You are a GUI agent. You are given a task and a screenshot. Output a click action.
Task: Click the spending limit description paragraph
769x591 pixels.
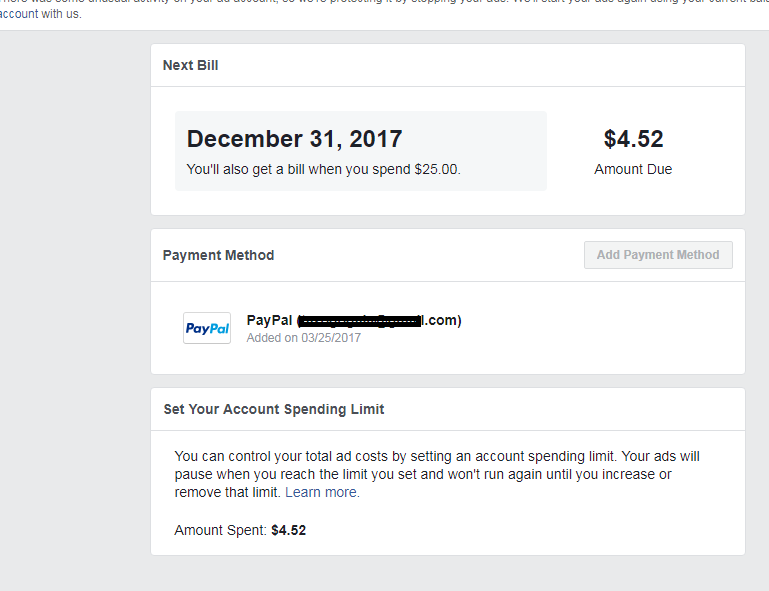pyautogui.click(x=437, y=474)
